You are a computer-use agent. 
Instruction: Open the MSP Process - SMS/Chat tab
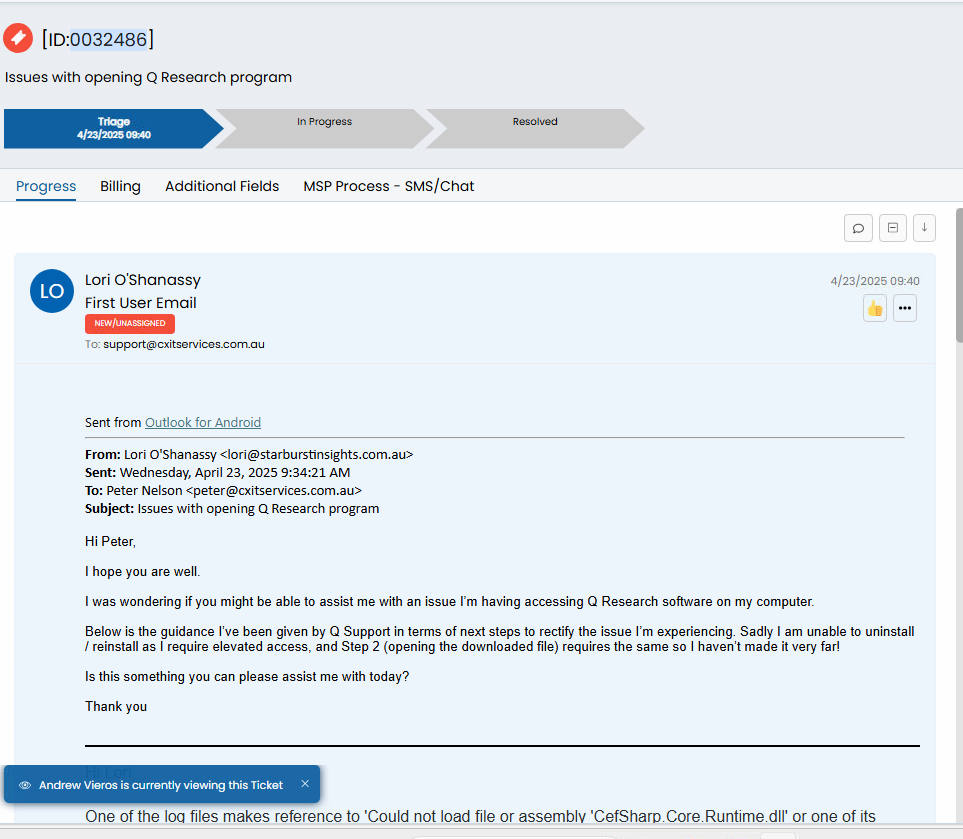coord(389,186)
